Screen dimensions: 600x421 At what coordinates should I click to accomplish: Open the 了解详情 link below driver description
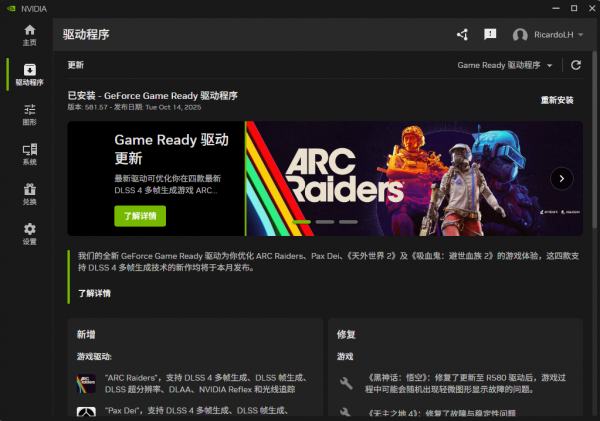point(95,293)
